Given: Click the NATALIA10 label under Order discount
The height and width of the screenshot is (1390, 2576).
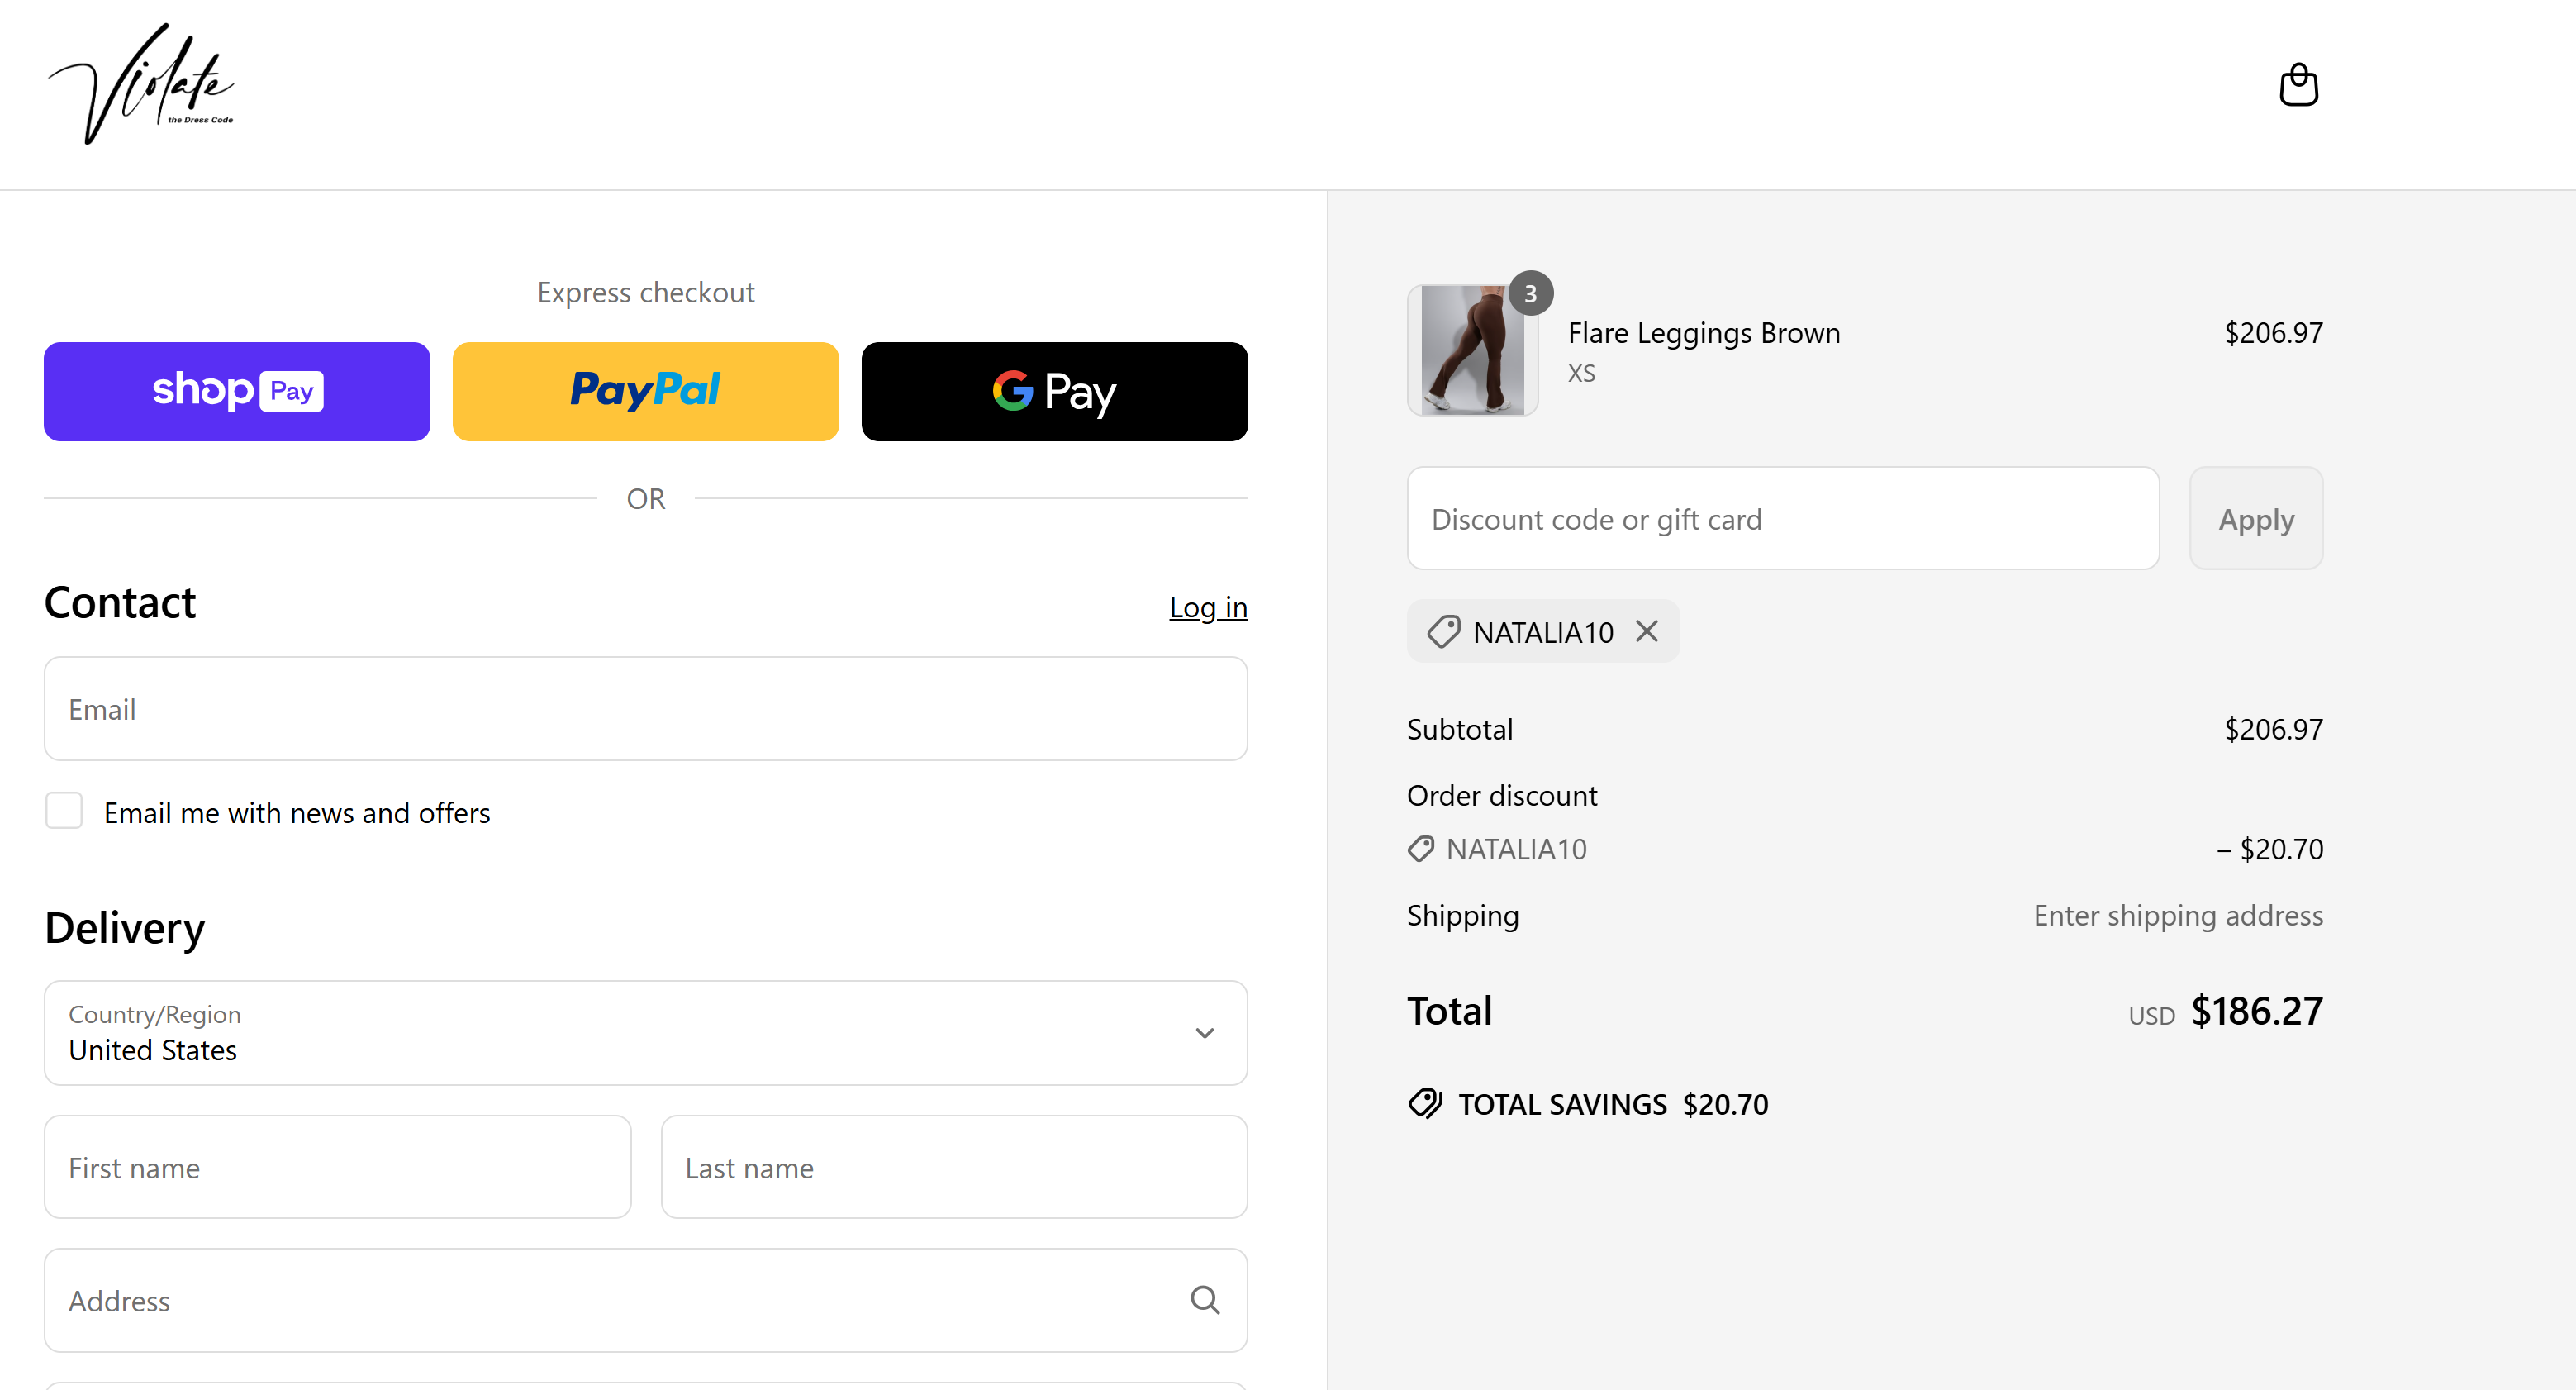Looking at the screenshot, I should (x=1516, y=849).
